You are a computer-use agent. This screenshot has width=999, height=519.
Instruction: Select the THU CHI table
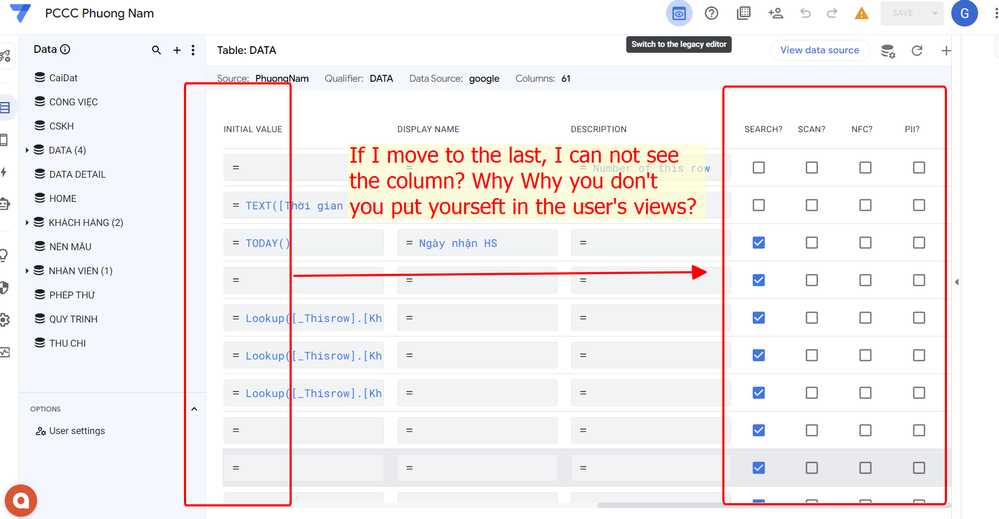click(x=67, y=343)
